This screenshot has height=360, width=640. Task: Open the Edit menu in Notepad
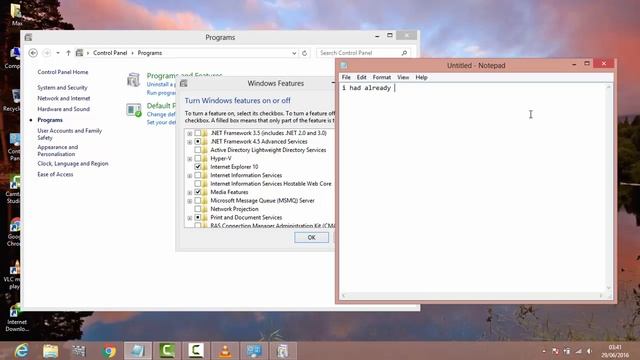pos(362,77)
